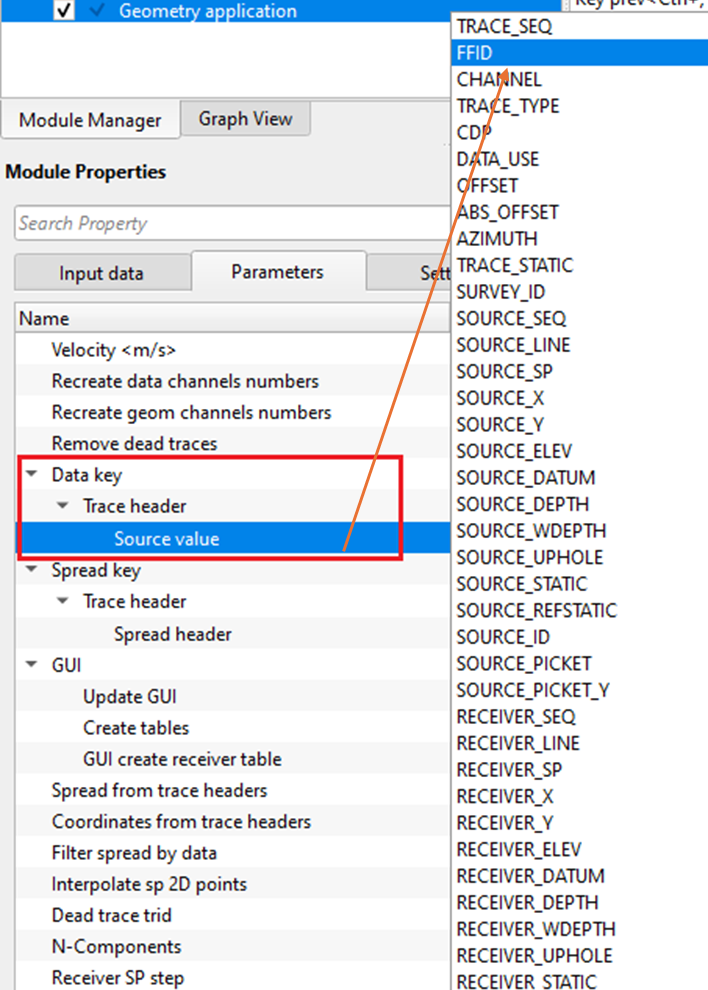
Task: Select RECEIVER_LINE from the list
Action: pos(517,743)
